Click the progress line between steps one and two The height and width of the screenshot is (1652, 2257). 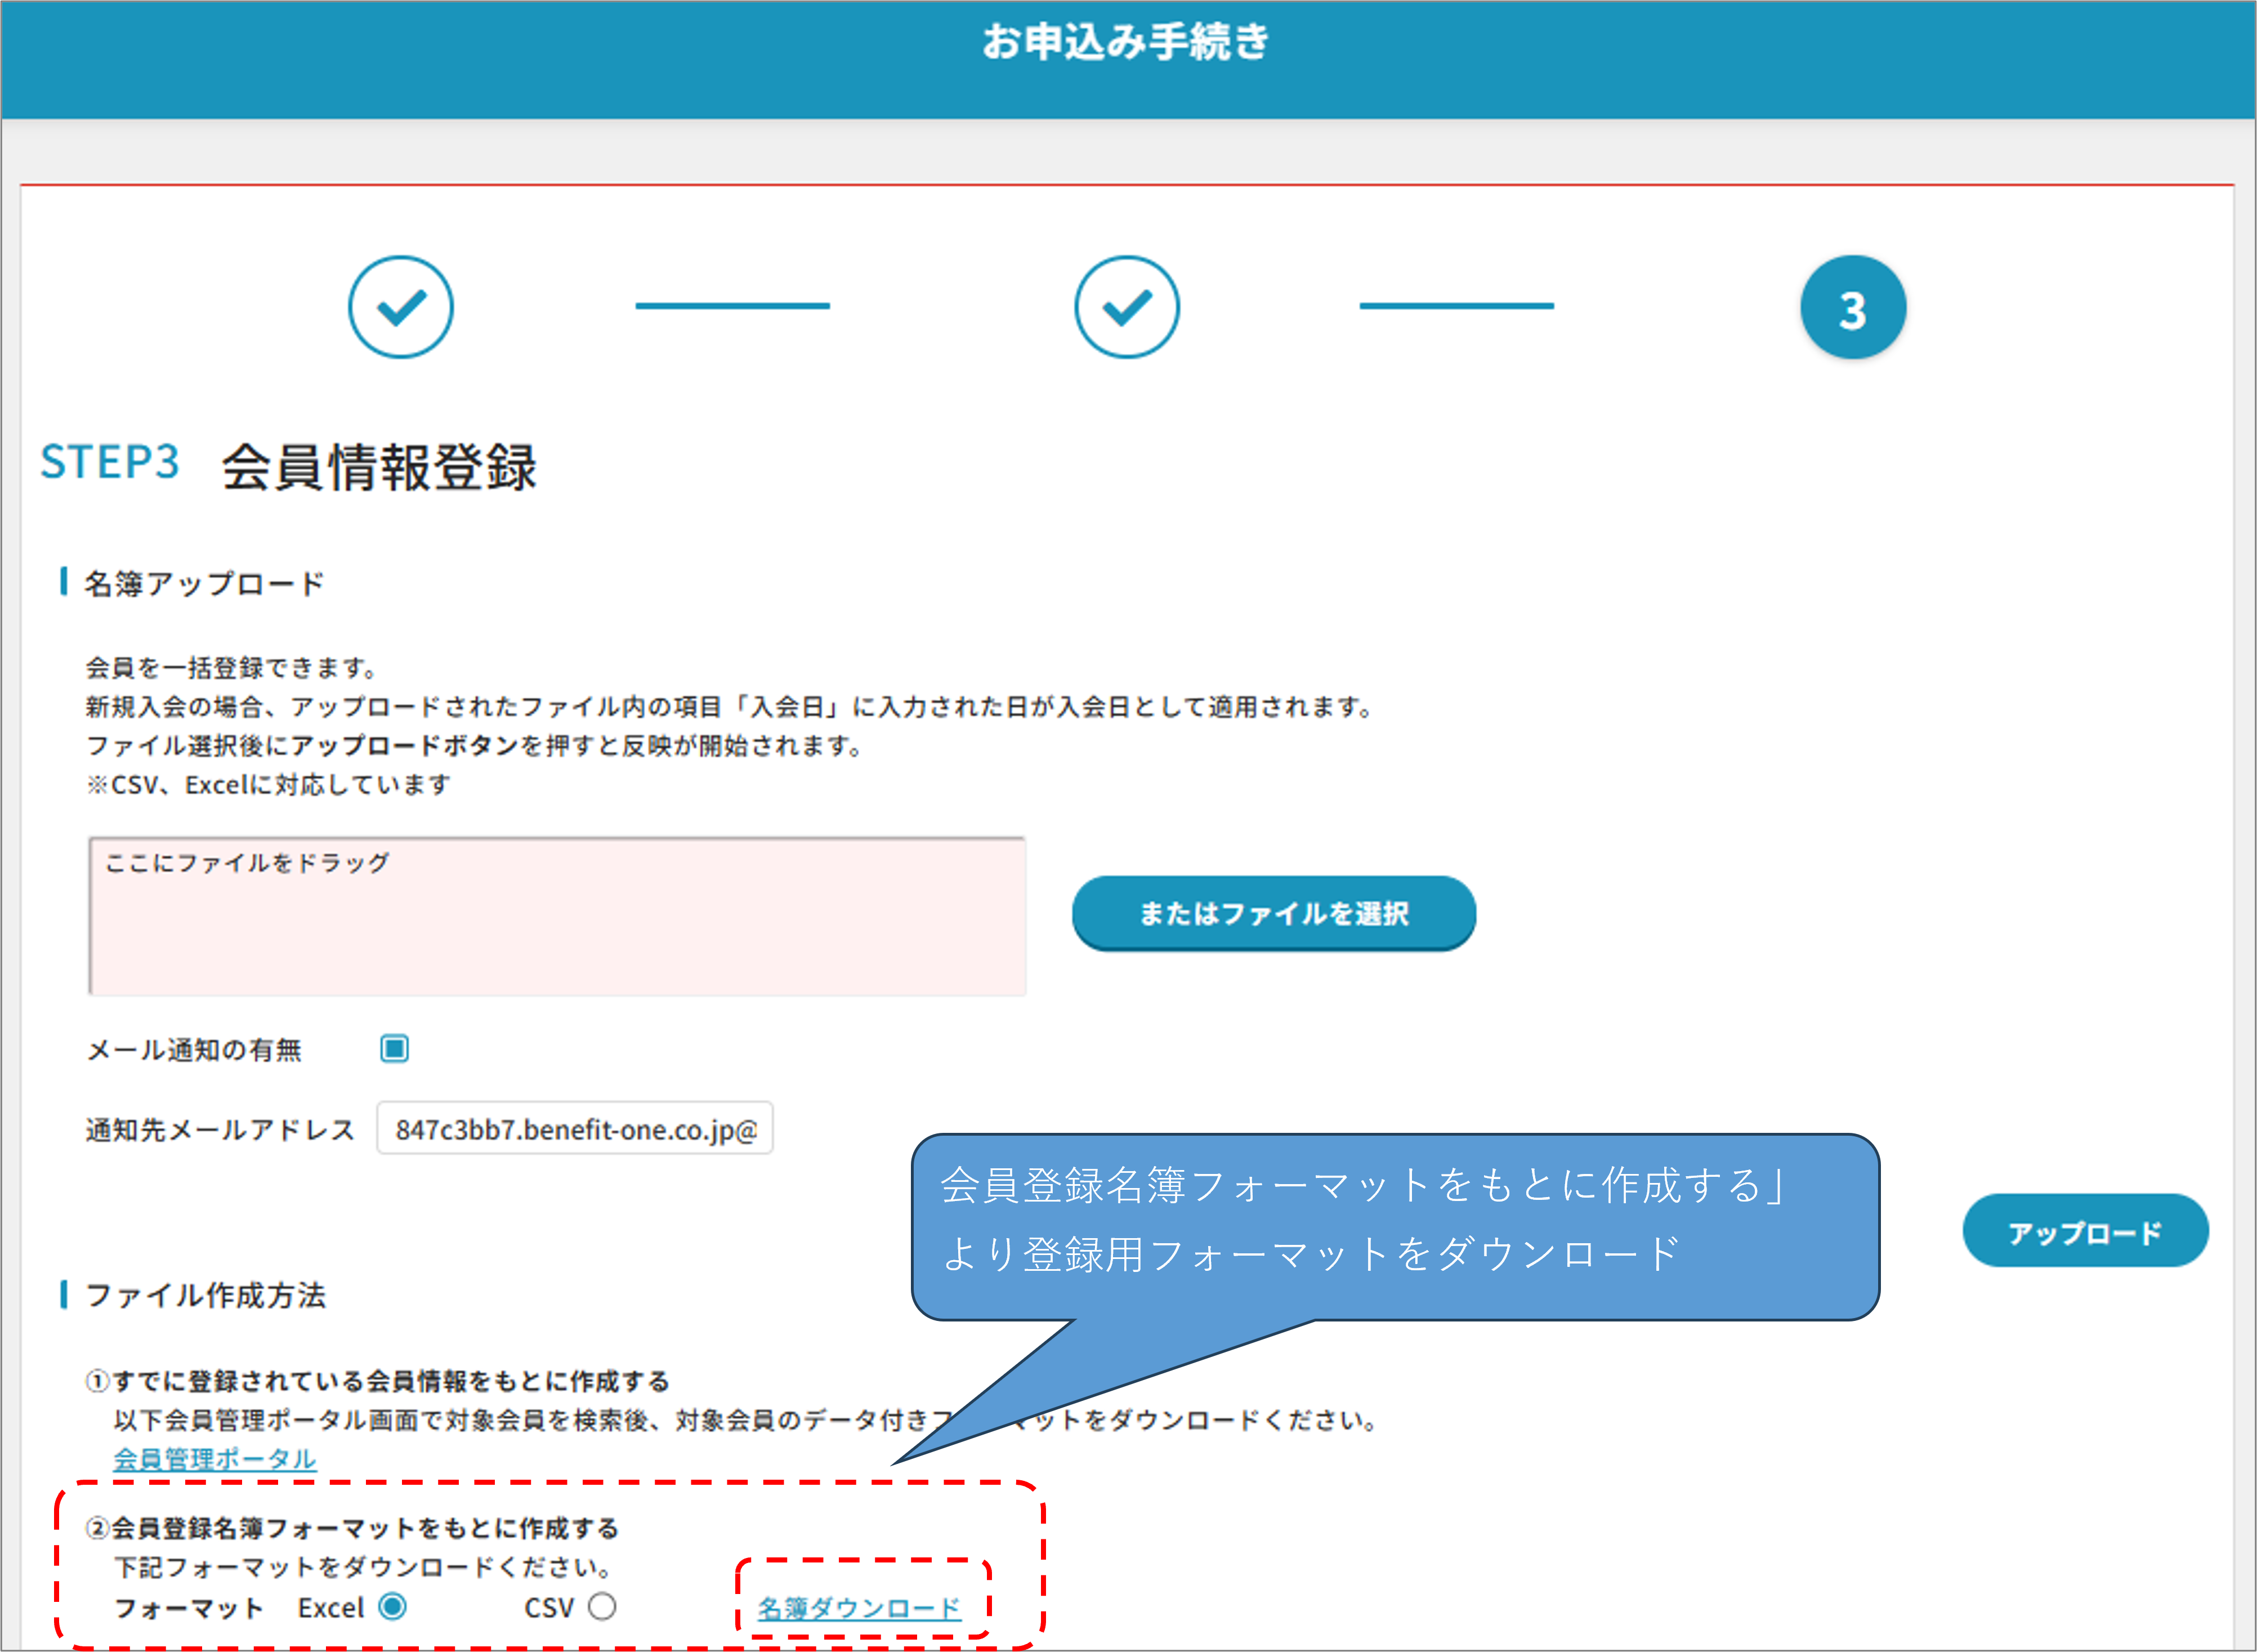click(x=732, y=306)
